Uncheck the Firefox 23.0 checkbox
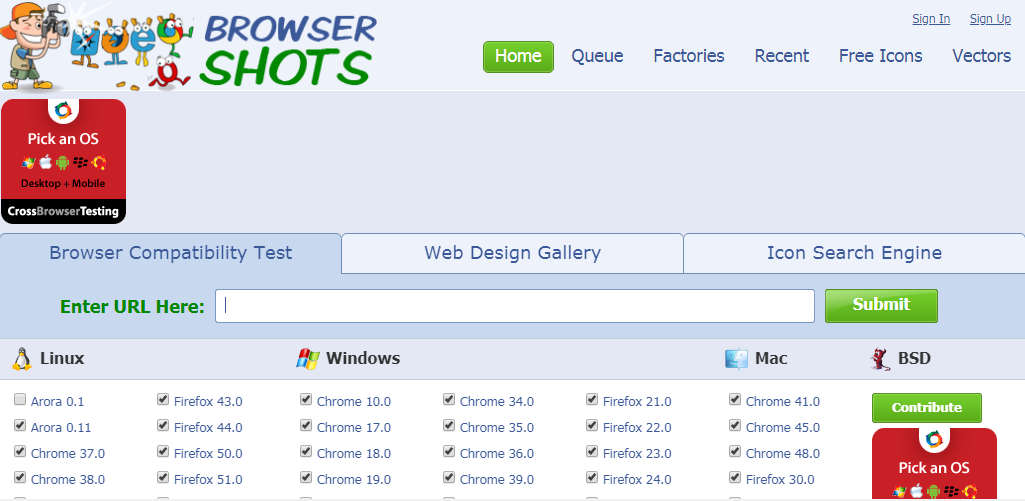The width and height of the screenshot is (1025, 501). pos(592,451)
